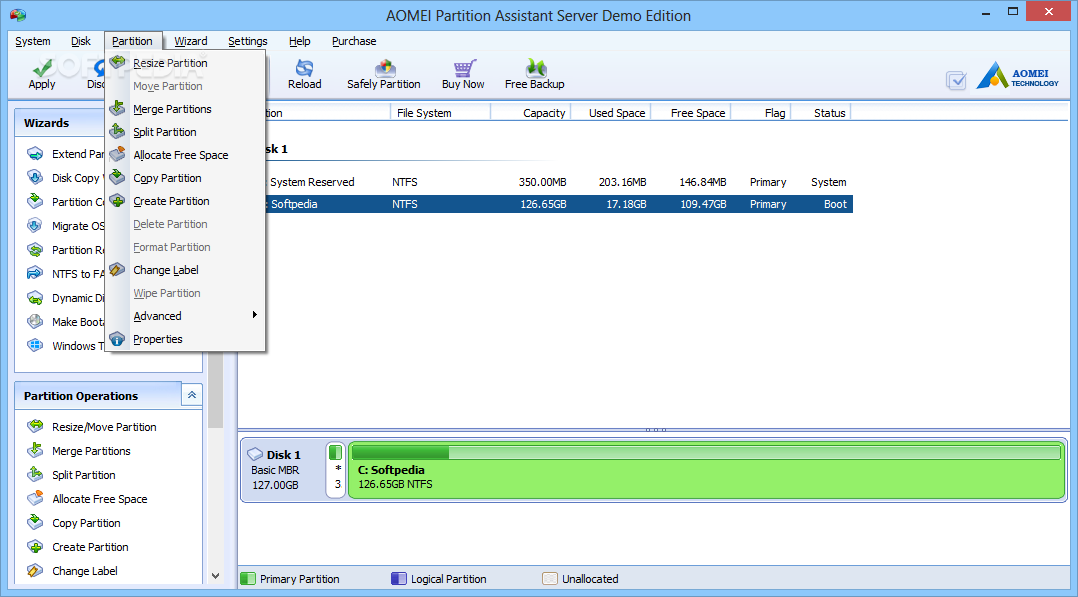The image size is (1078, 597).
Task: Open the Help menu
Action: click(x=299, y=41)
